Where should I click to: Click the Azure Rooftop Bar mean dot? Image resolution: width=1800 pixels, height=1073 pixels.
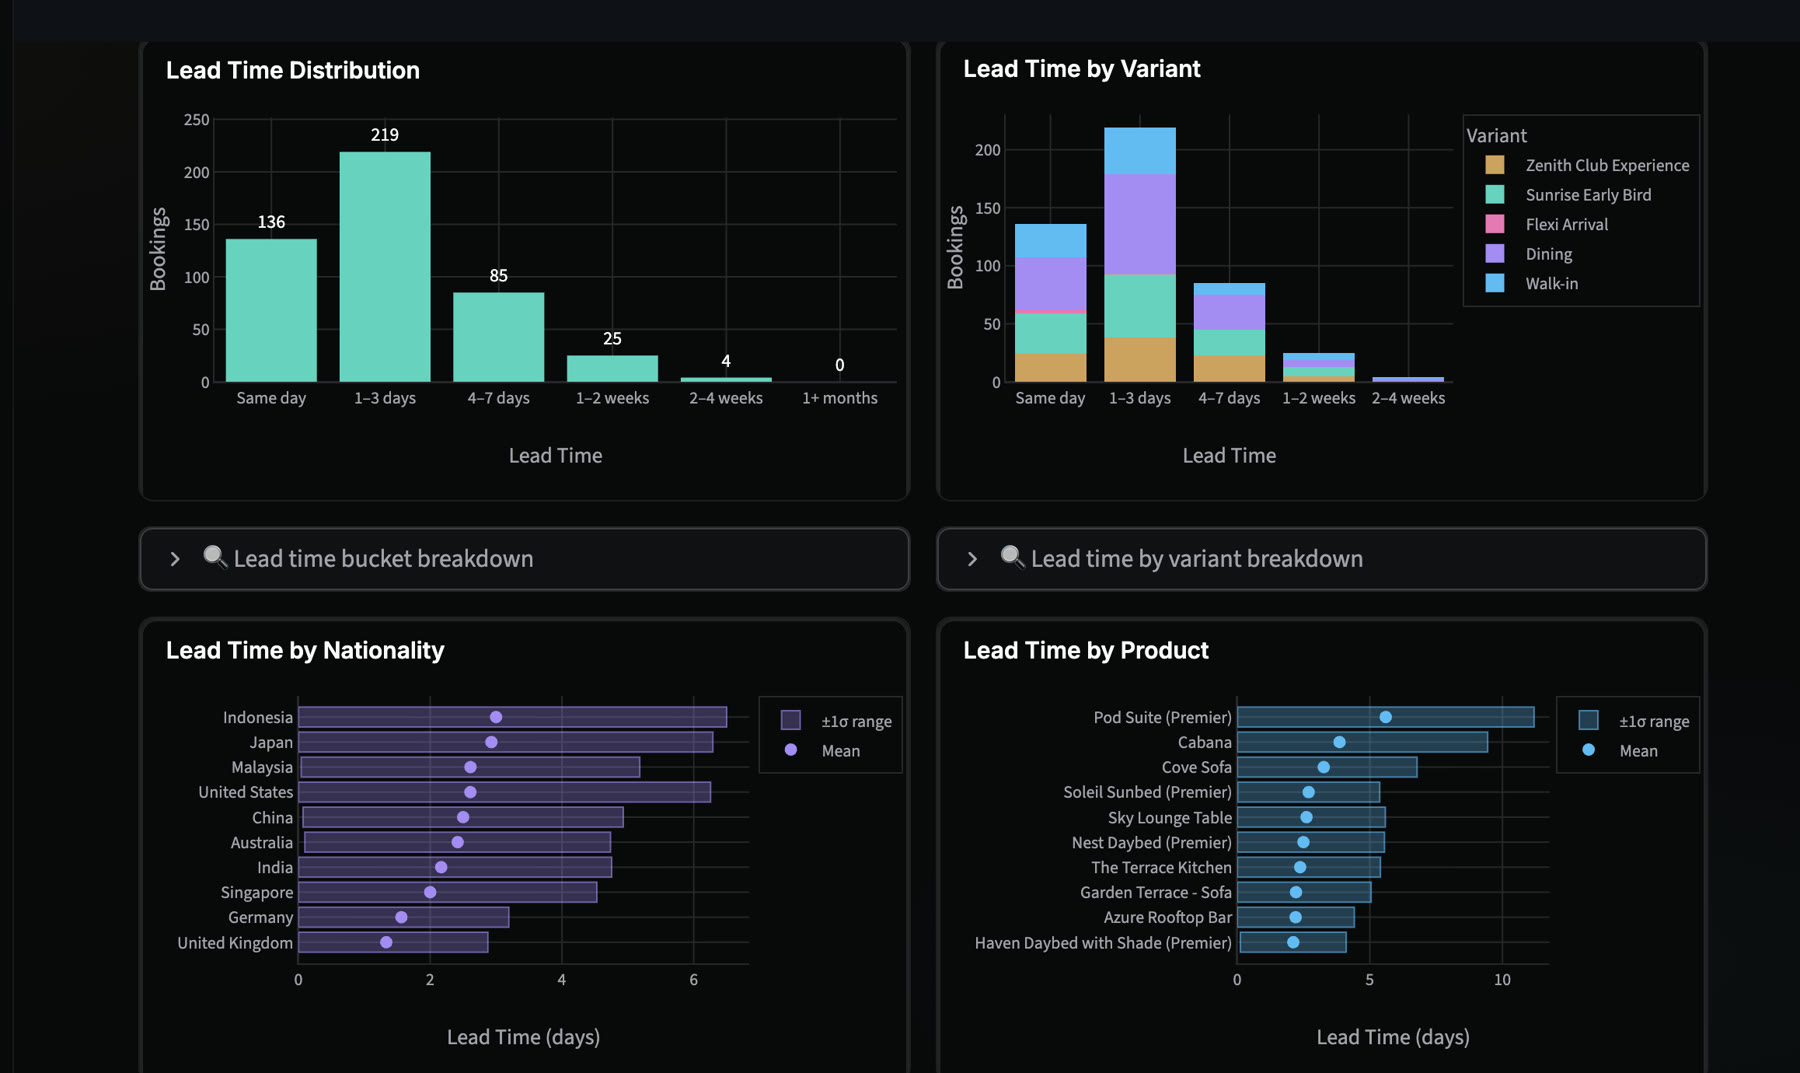pos(1296,917)
